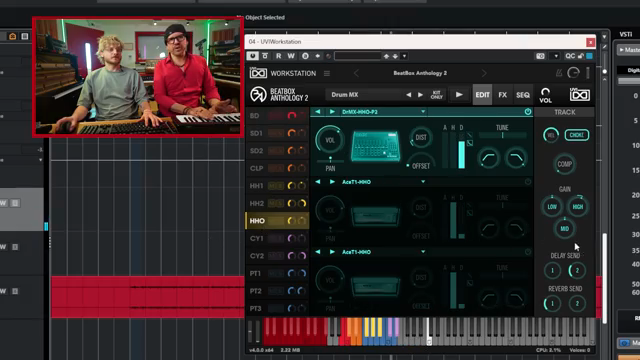640x360 pixels.
Task: Switch to the EDIT tab
Action: [x=482, y=95]
